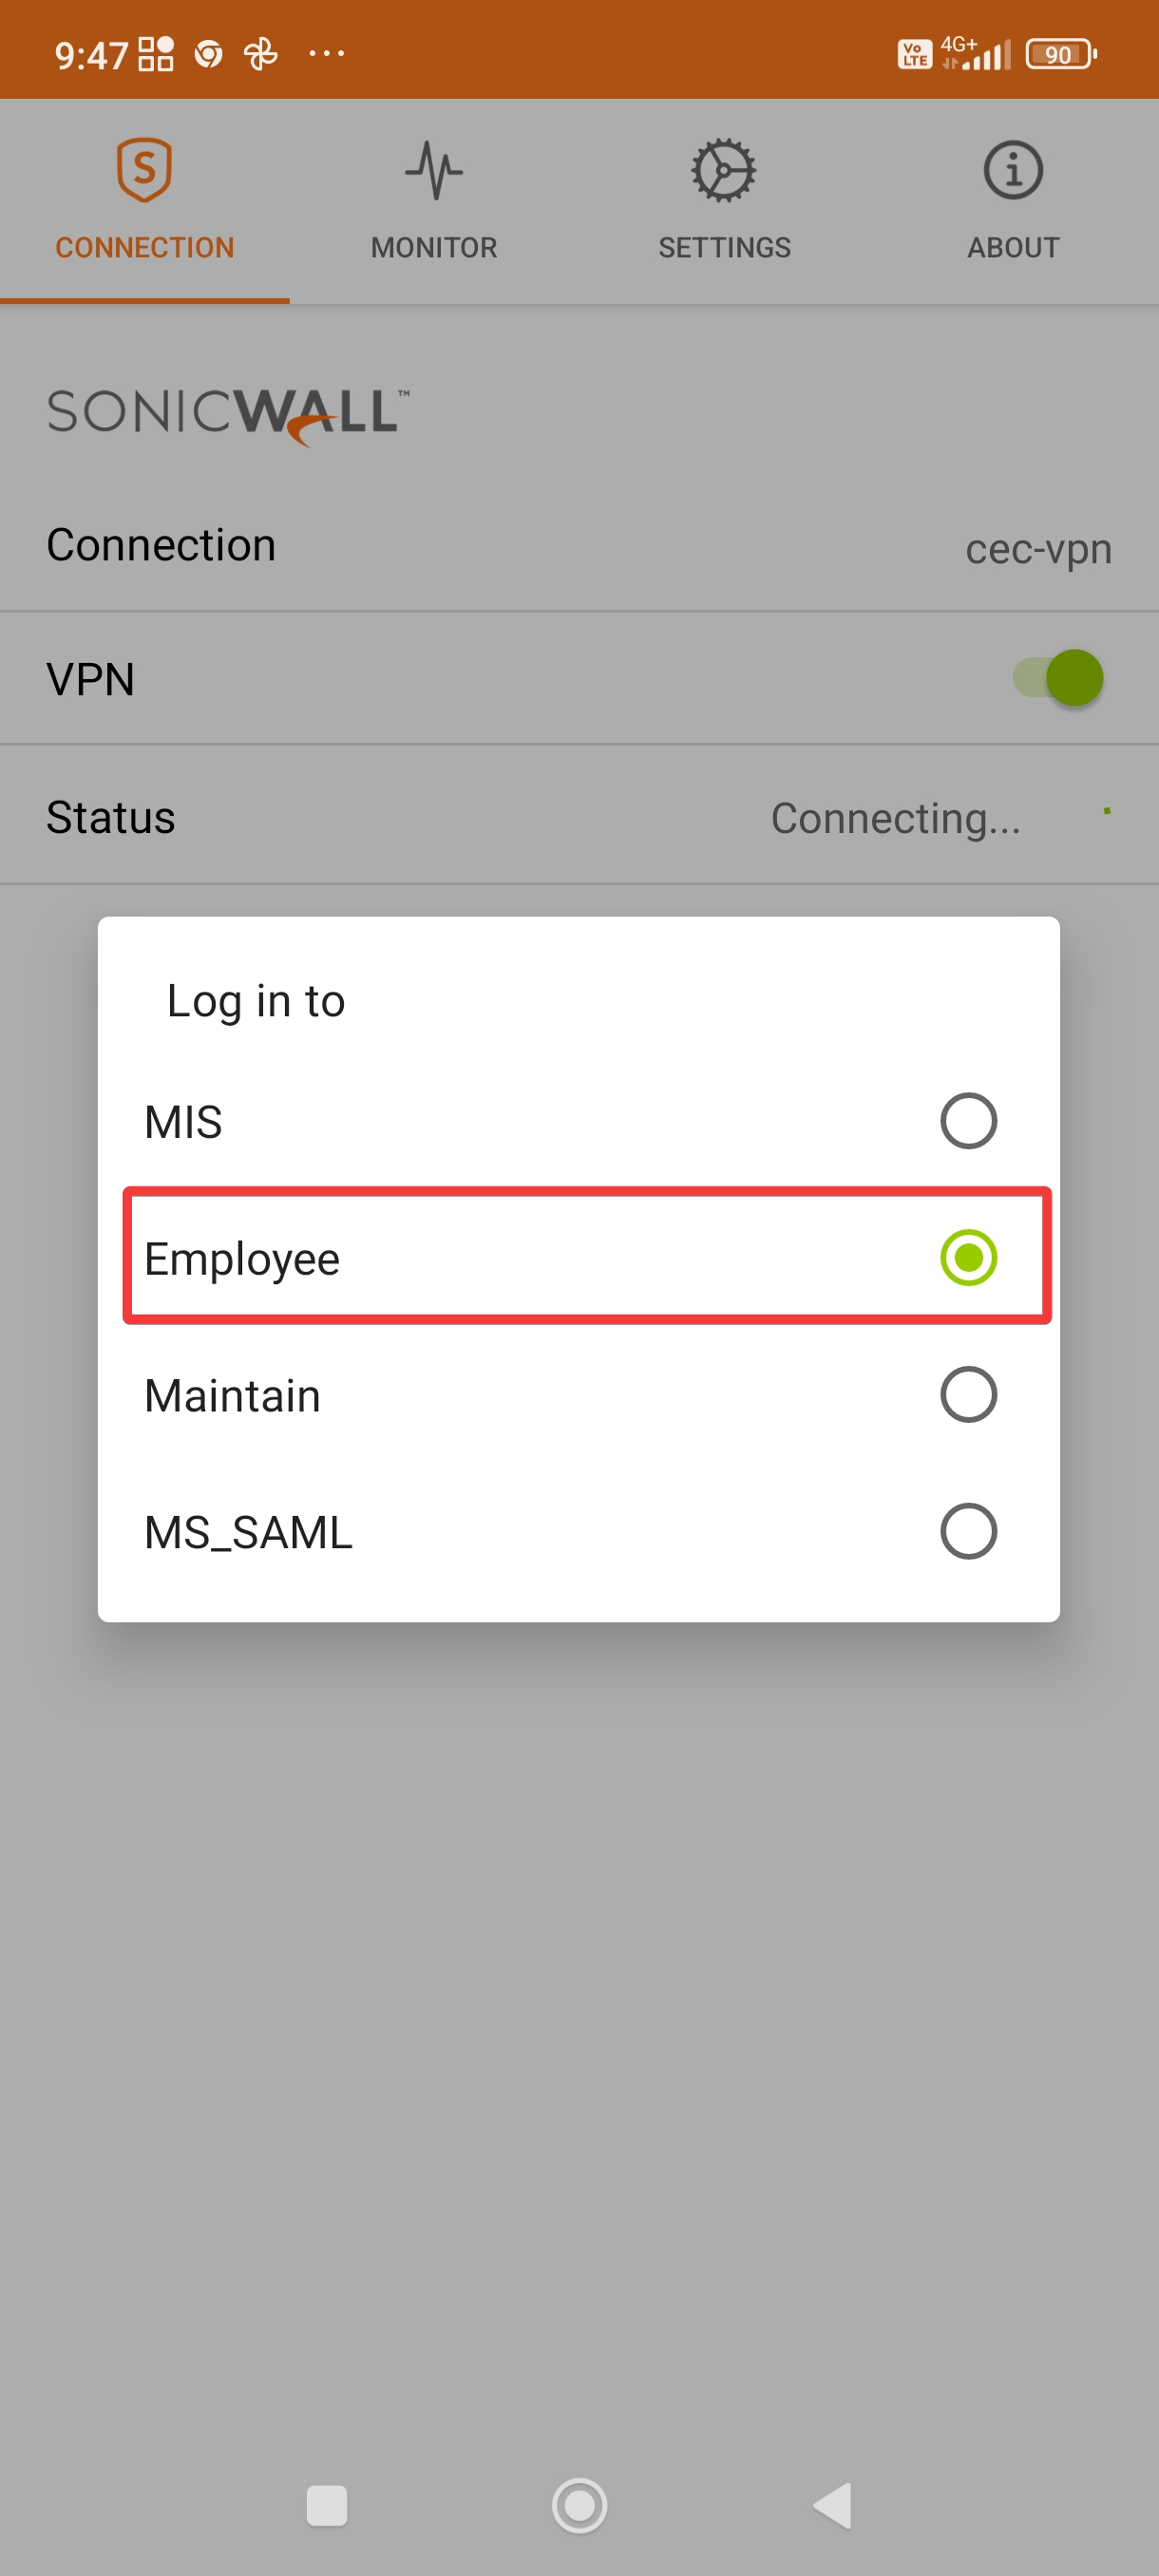Toggle the VPN switch off
The height and width of the screenshot is (2576, 1159).
(1058, 678)
